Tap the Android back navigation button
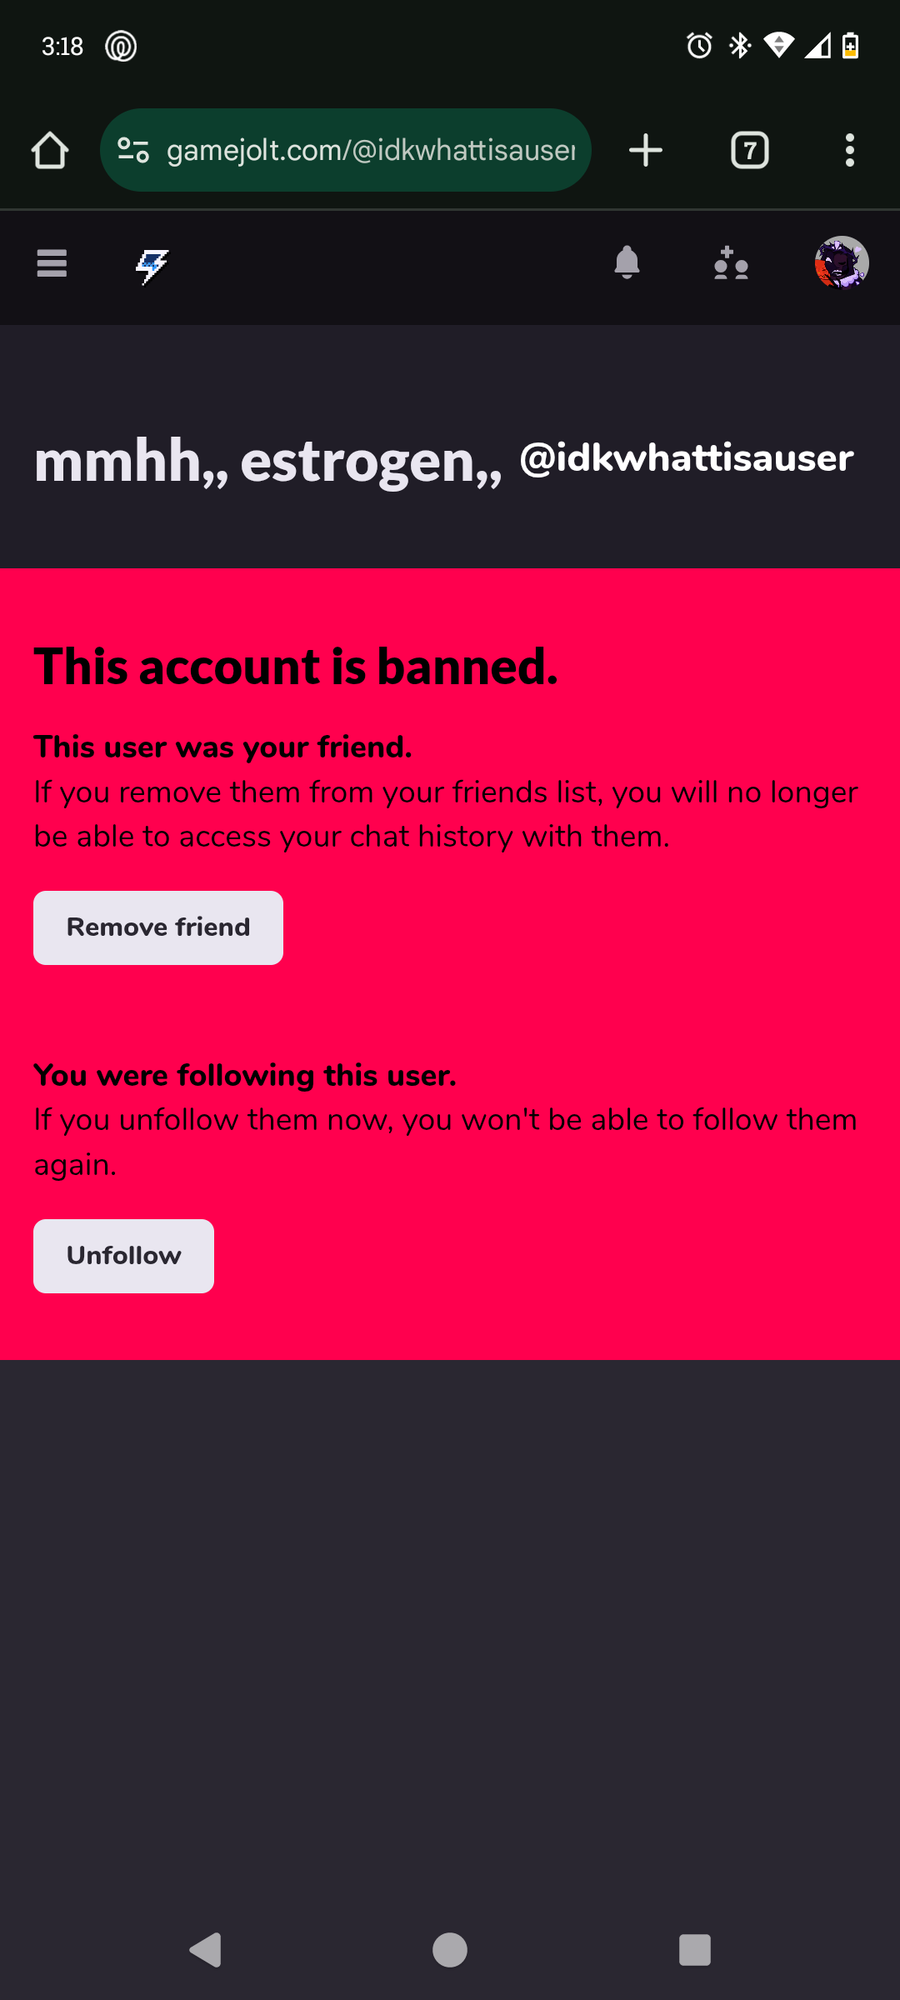The image size is (900, 2000). point(206,1949)
